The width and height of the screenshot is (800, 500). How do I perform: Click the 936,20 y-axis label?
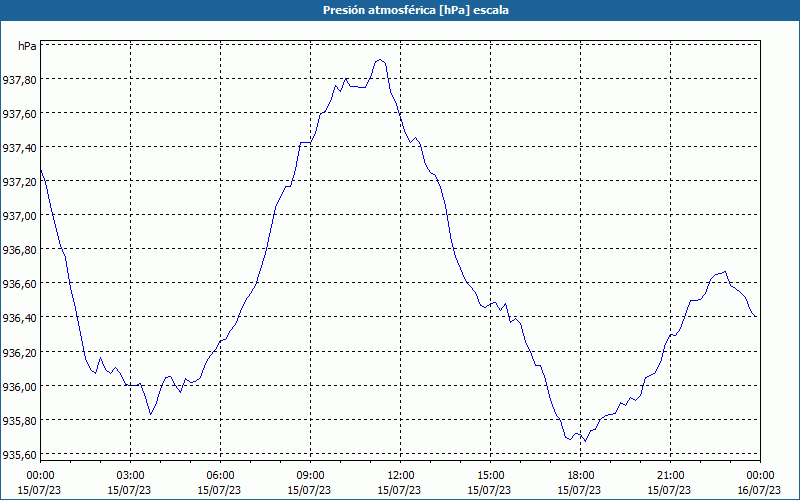point(19,352)
